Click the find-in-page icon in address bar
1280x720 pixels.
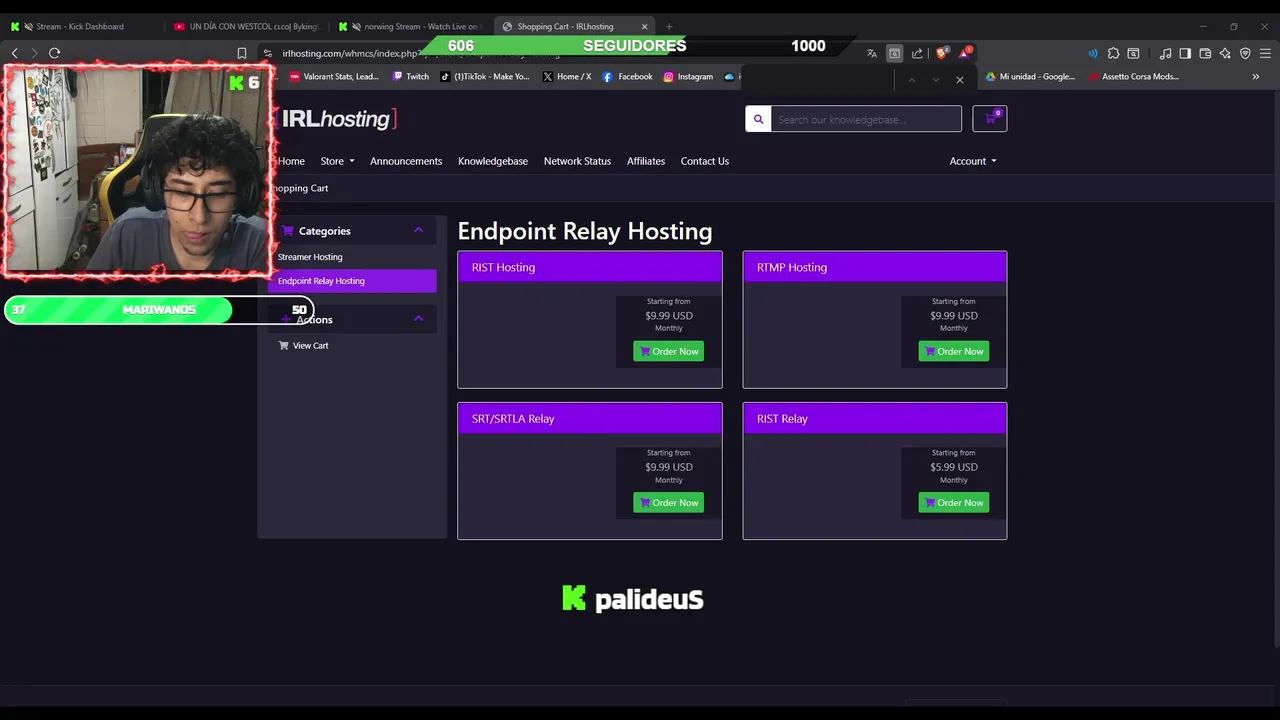[x=895, y=53]
